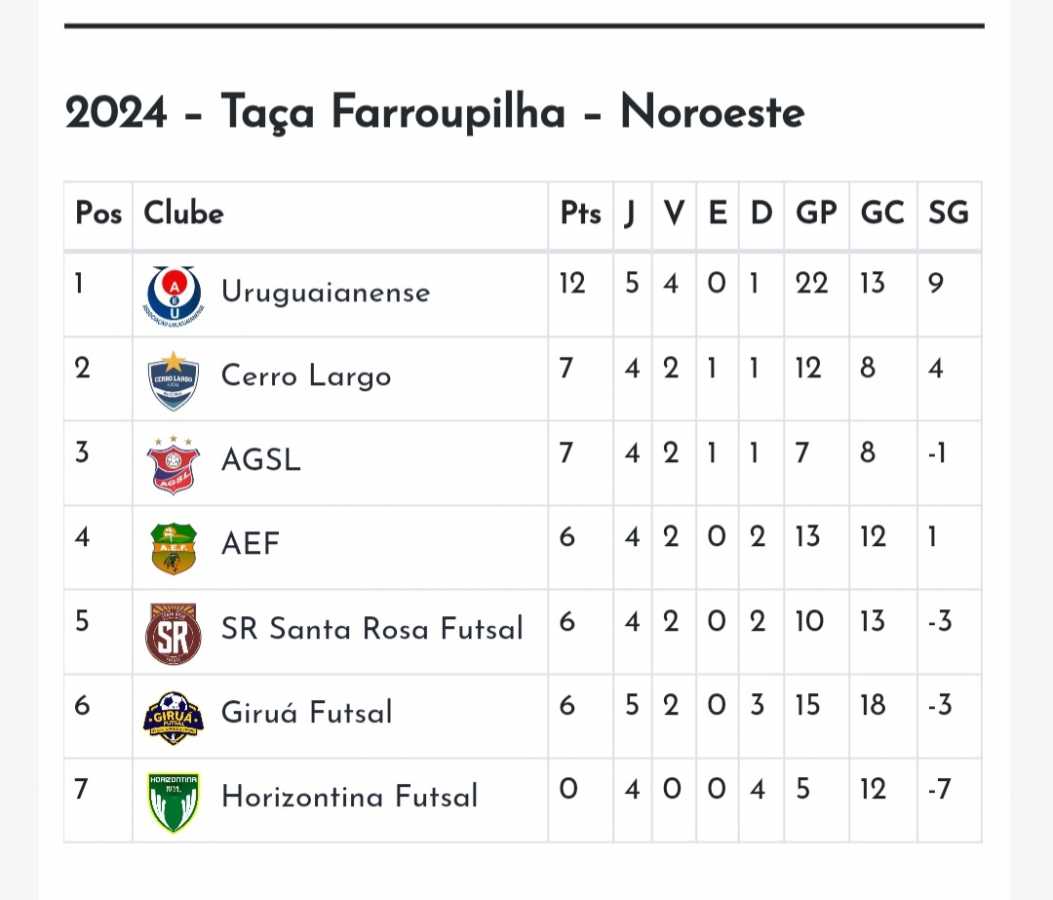Open the SR Santa Rosa logo
1053x900 pixels.
173,633
